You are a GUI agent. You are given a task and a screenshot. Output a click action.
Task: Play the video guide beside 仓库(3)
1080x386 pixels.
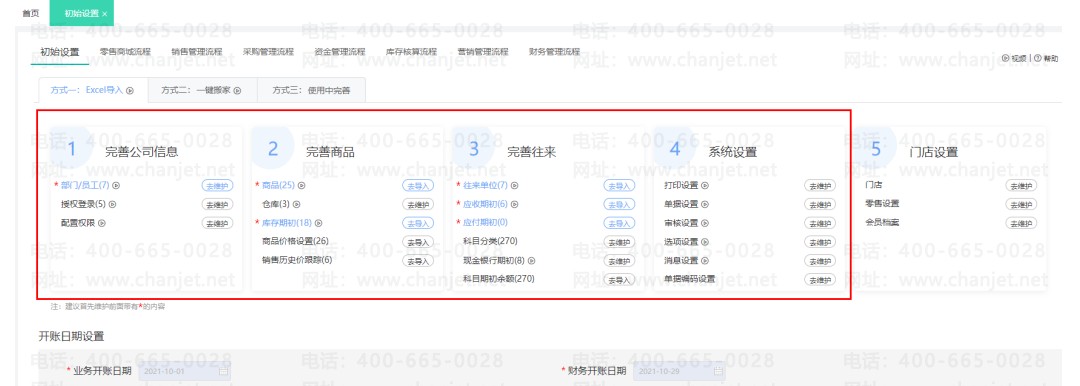coord(297,204)
